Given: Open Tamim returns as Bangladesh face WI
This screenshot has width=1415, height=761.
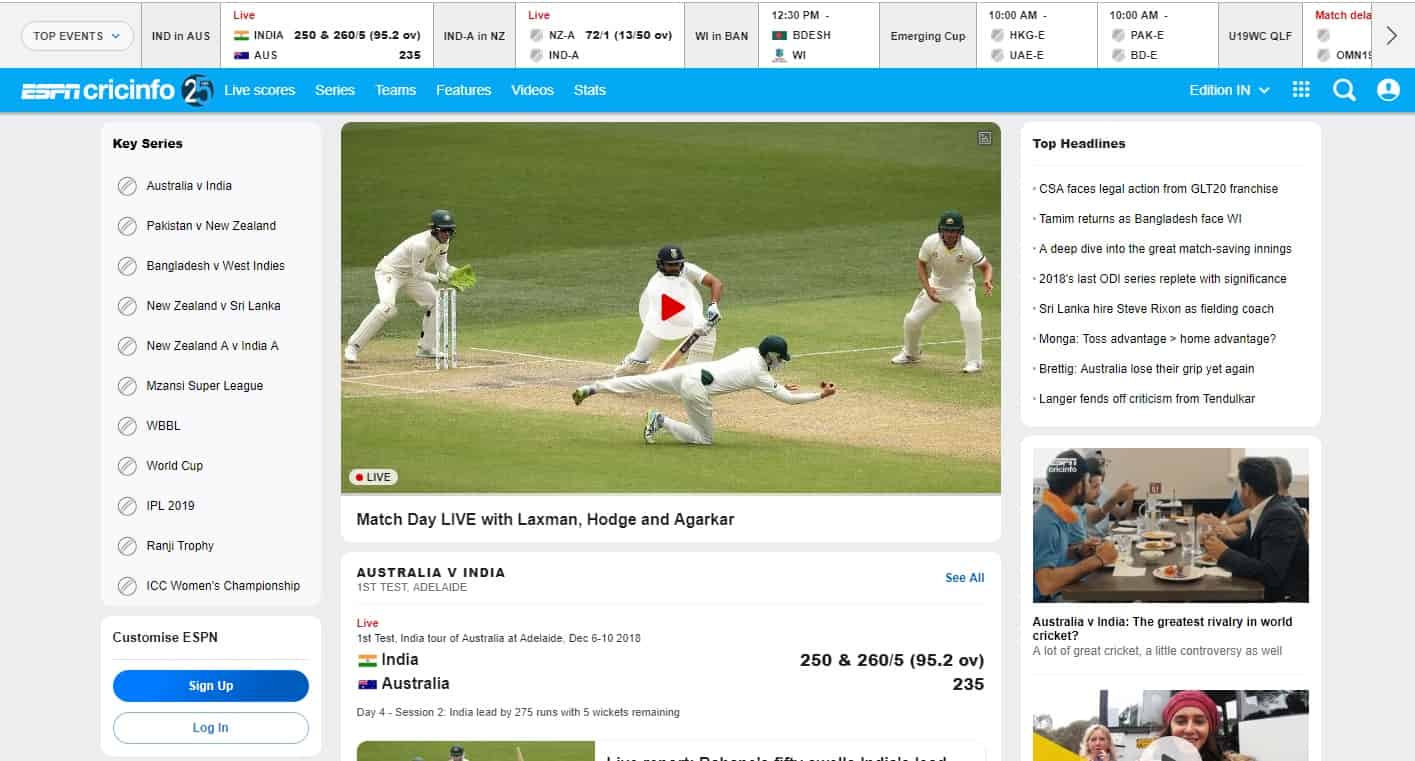Looking at the screenshot, I should 1140,219.
